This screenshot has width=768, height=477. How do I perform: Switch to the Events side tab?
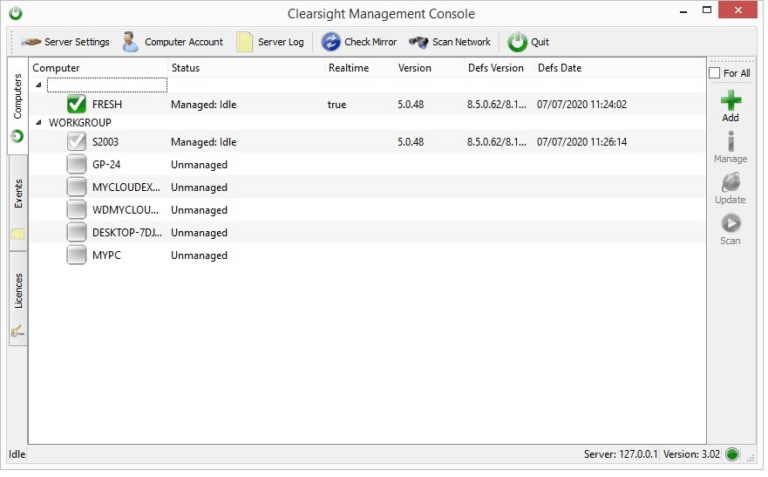click(18, 204)
